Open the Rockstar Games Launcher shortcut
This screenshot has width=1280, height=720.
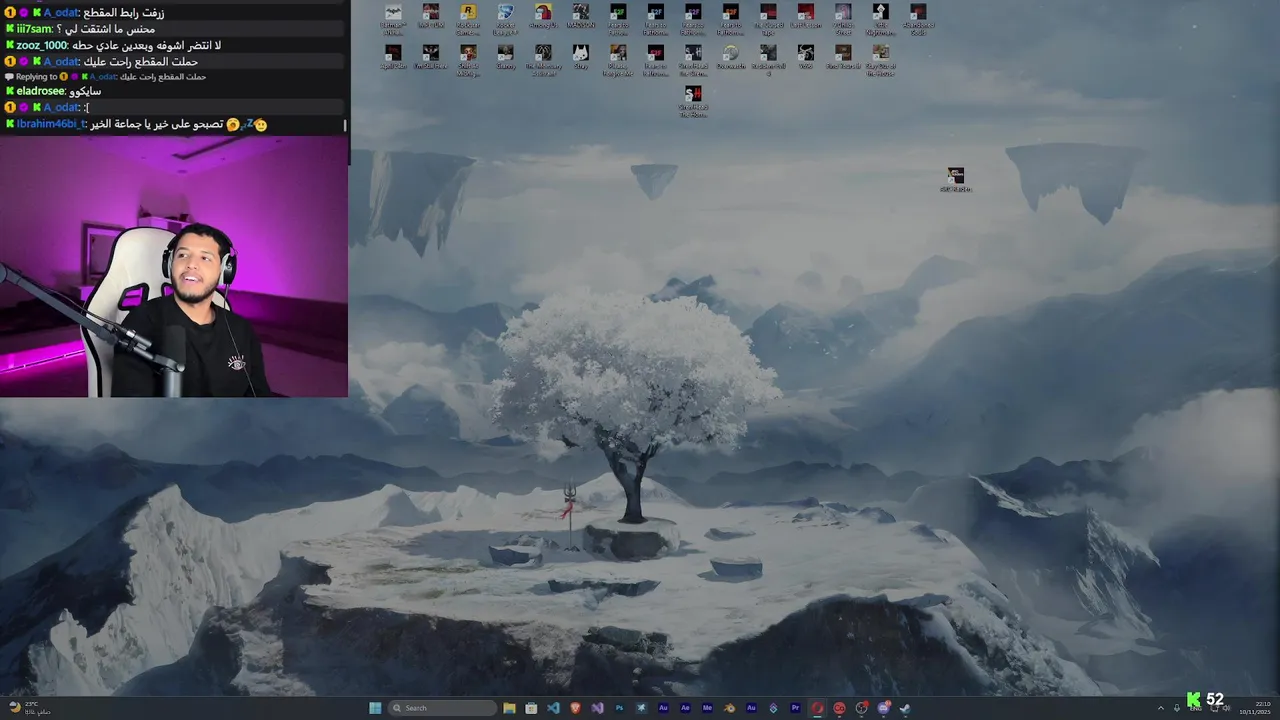click(468, 18)
